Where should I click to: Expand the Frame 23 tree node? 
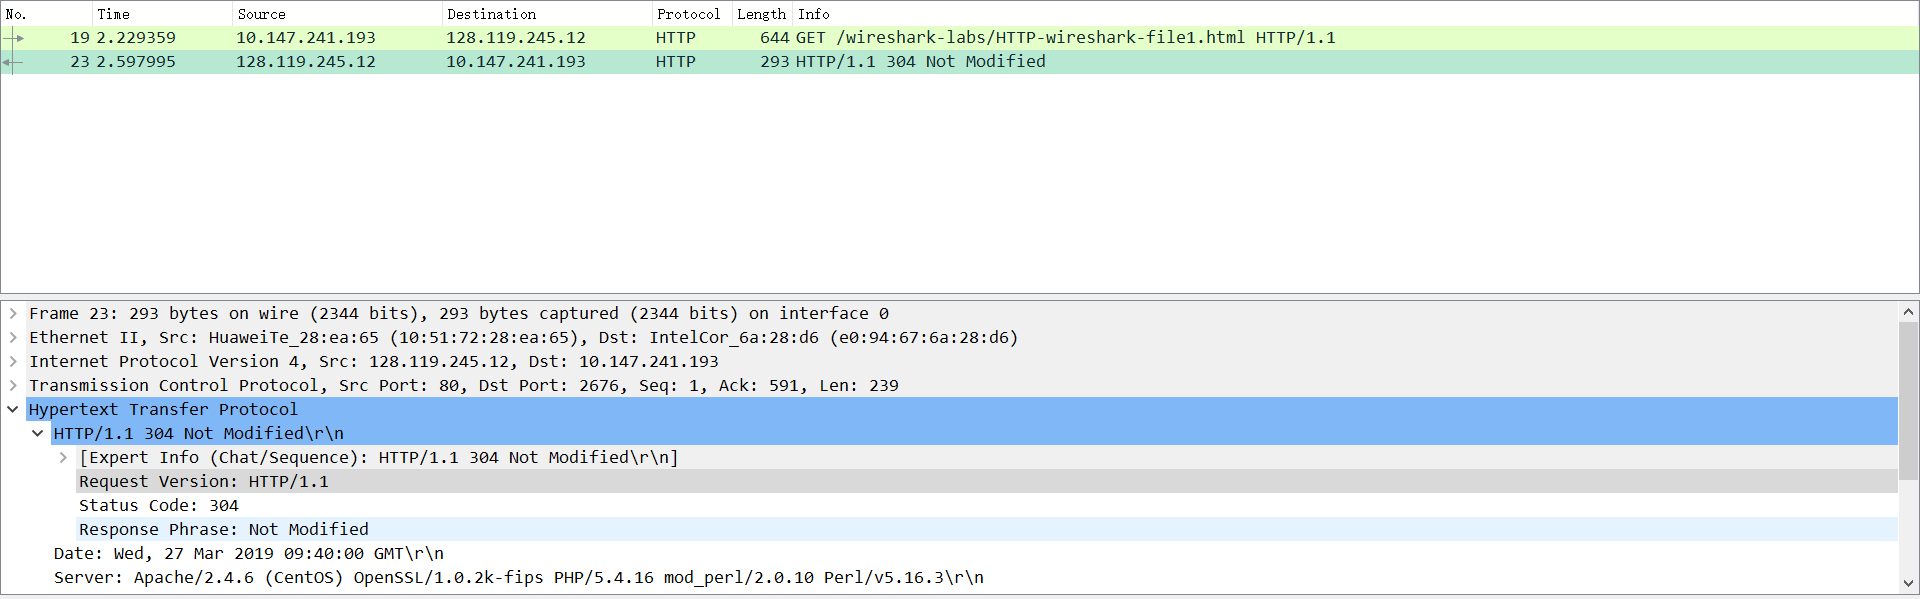coord(13,313)
